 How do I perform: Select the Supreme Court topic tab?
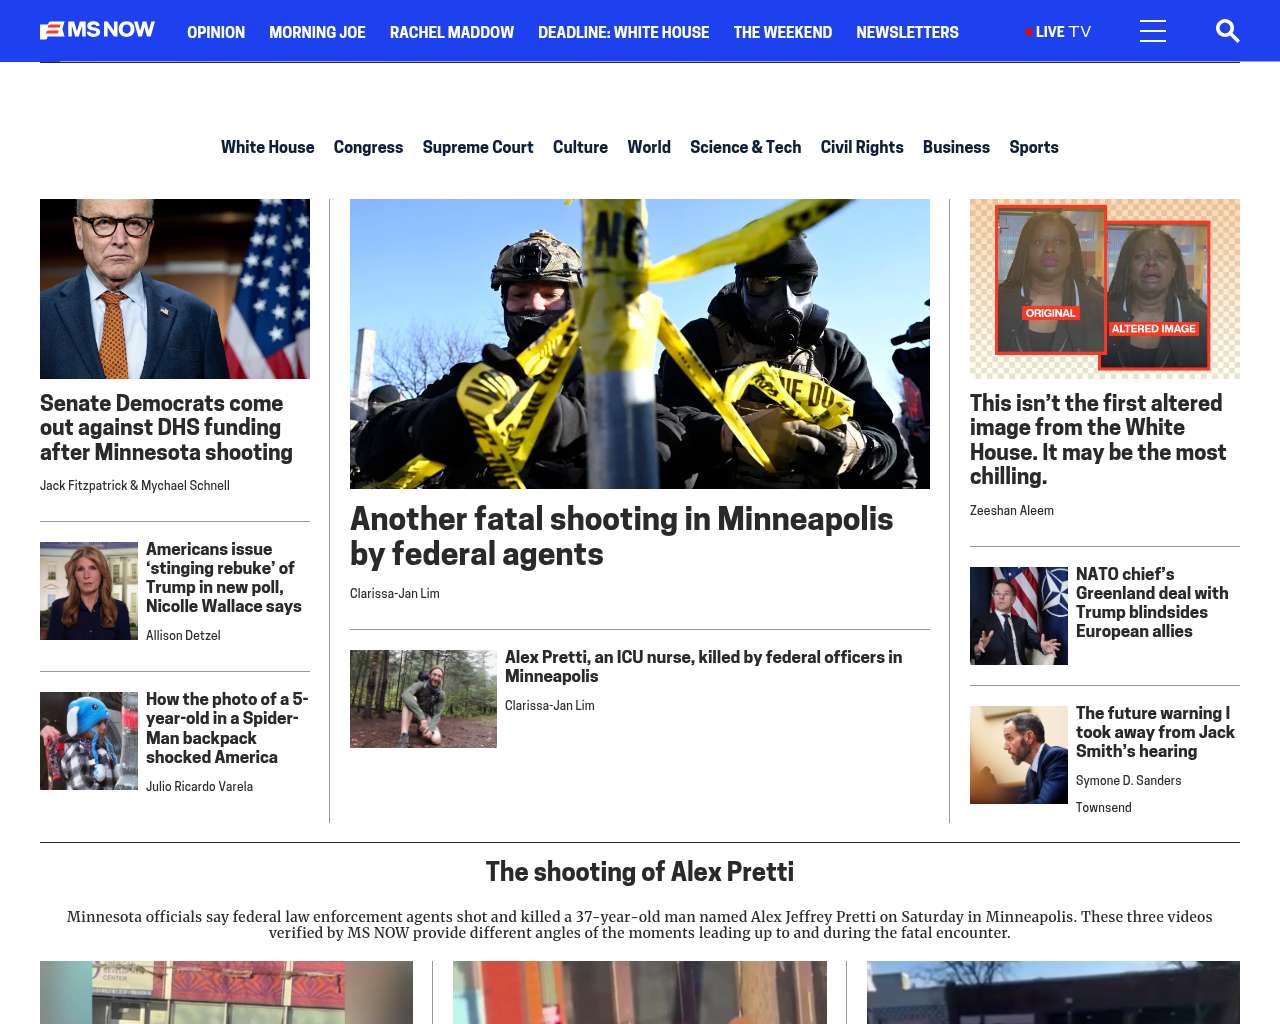[477, 147]
